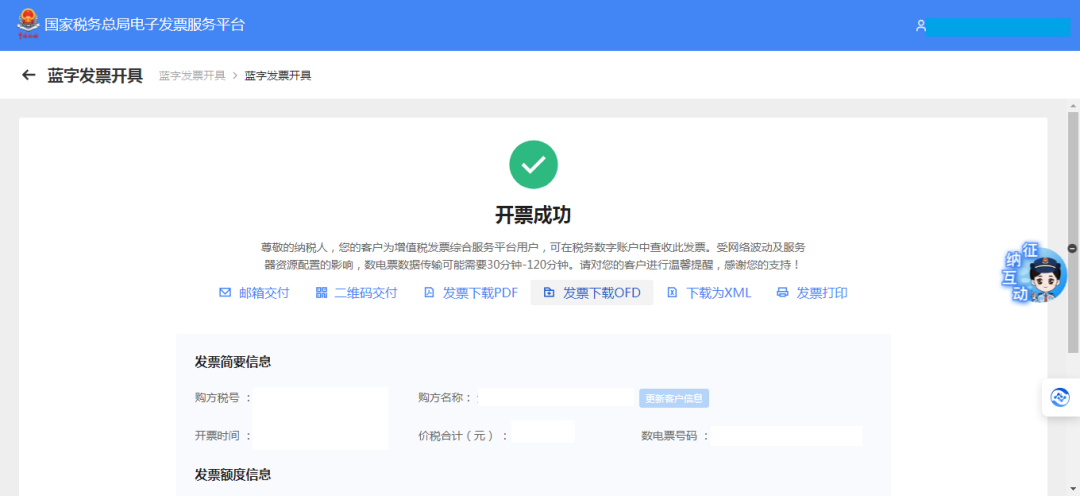This screenshot has width=1080, height=496.
Task: Select 发票打印
Action: pyautogui.click(x=812, y=293)
